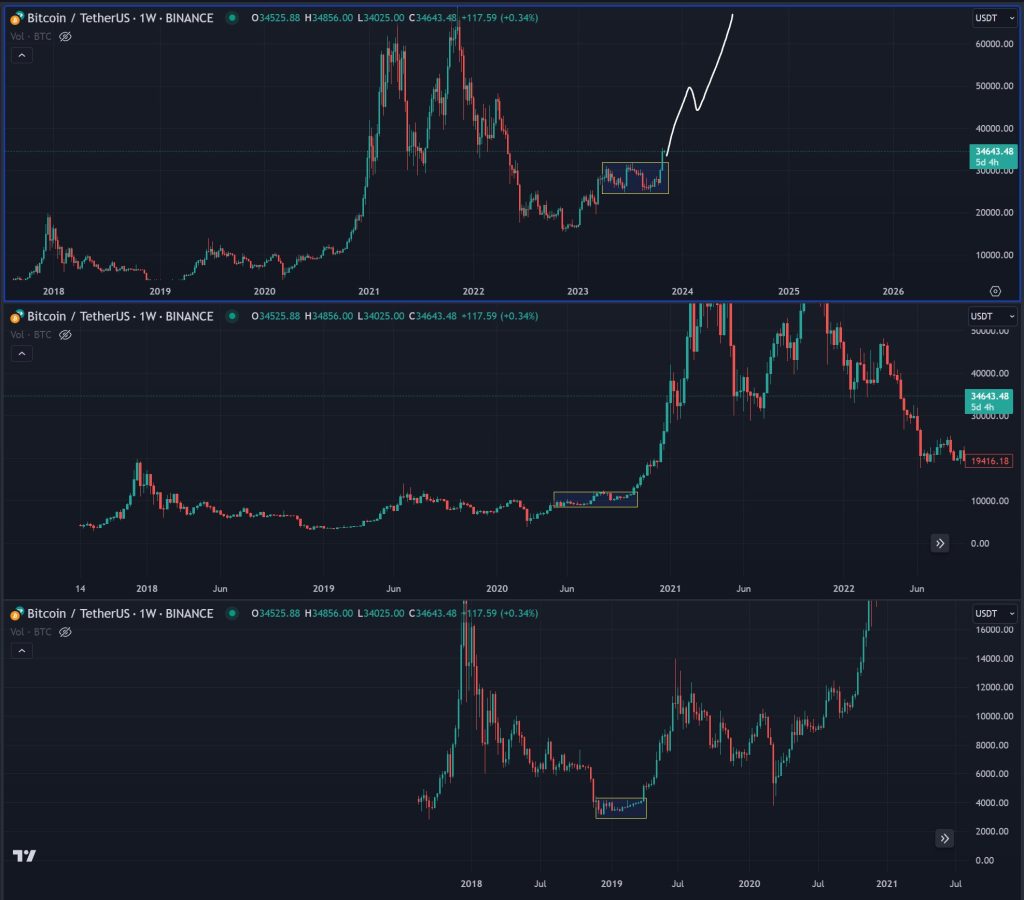The image size is (1024, 900).
Task: Collapse the legend using the chevron on middle chart
Action: pyautogui.click(x=21, y=353)
